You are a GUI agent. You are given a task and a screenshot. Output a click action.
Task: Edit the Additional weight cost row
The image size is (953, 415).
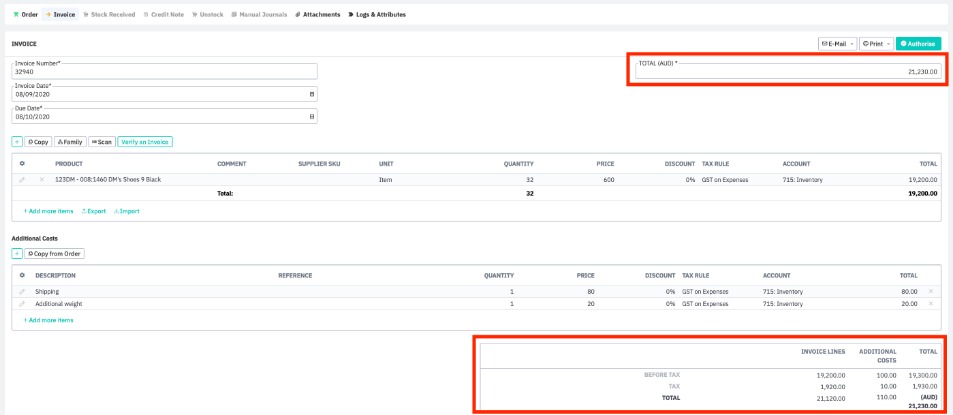point(22,303)
